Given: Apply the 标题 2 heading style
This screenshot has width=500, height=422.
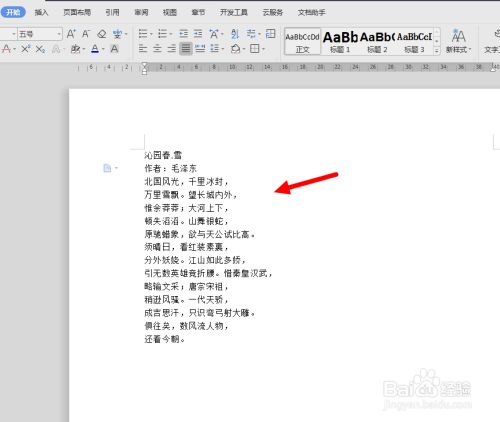Looking at the screenshot, I should (377, 41).
